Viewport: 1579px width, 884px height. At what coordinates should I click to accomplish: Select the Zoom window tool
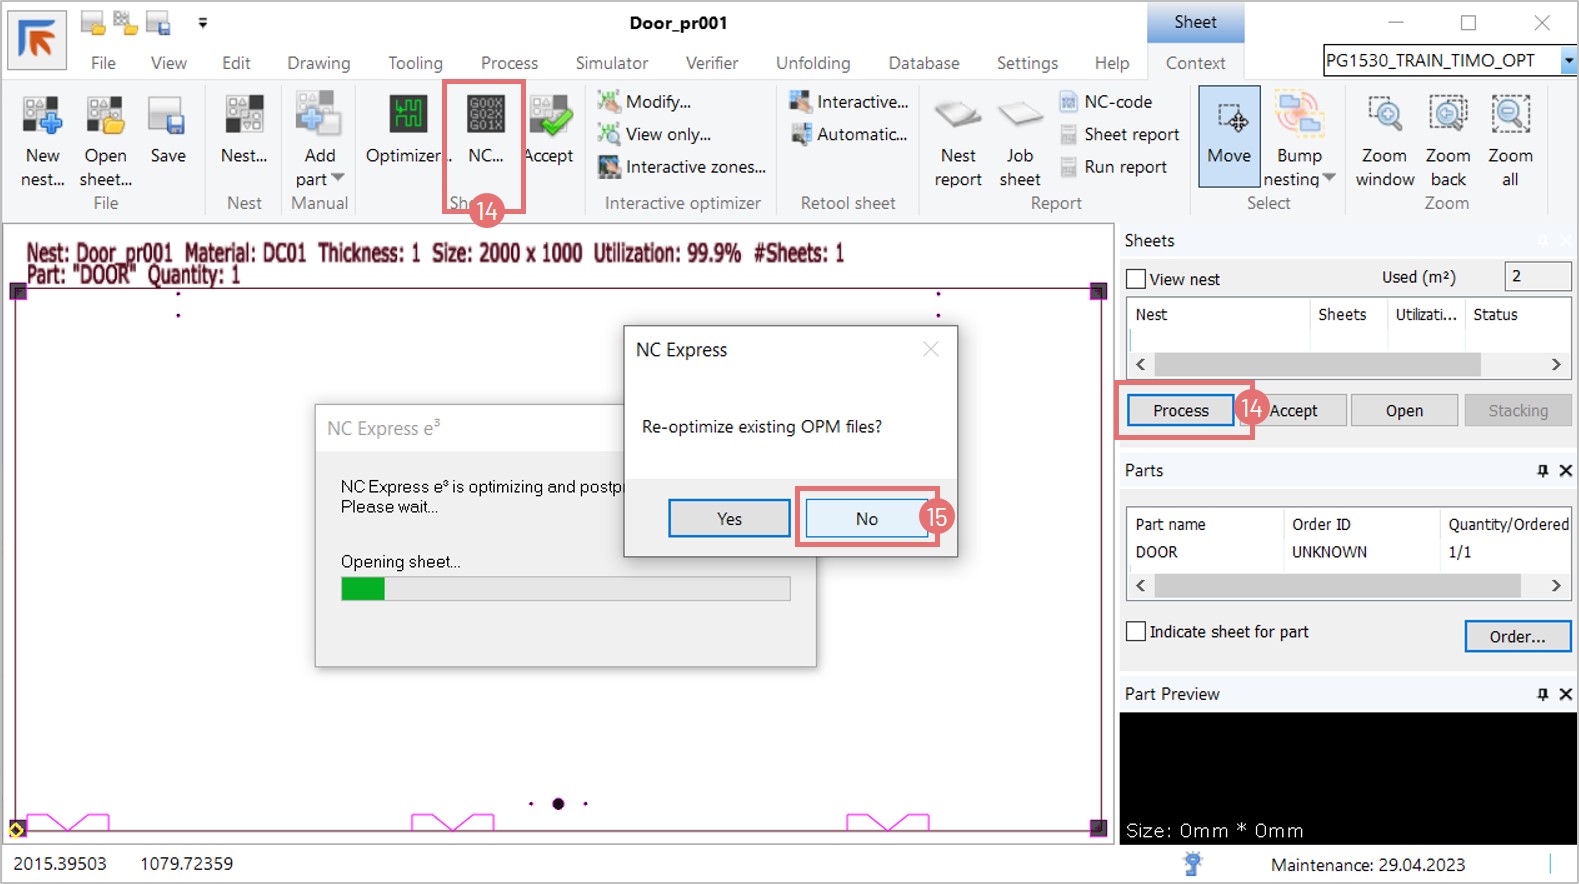point(1385,118)
